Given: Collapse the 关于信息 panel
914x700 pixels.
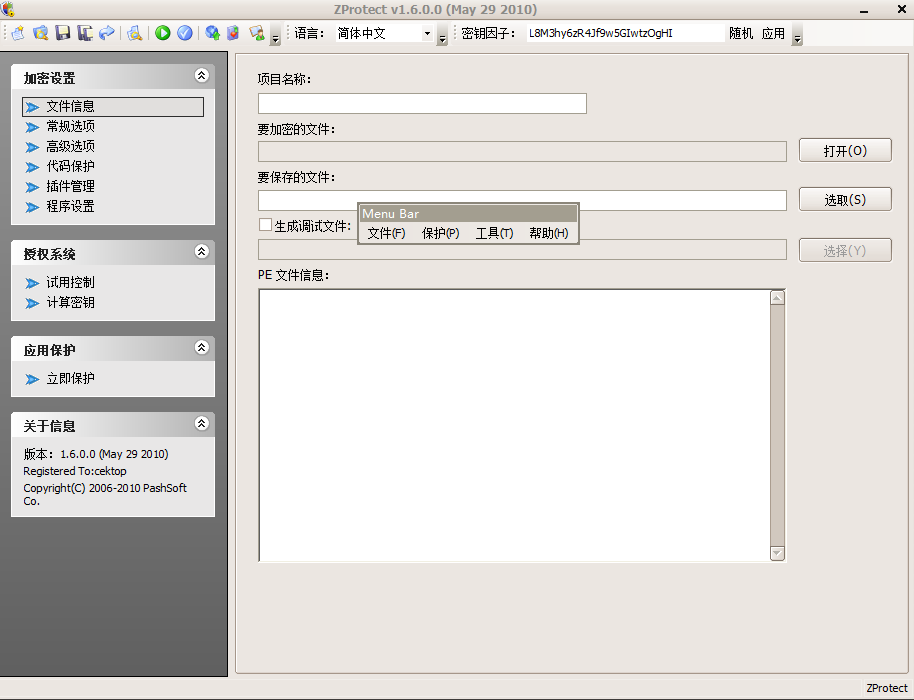Looking at the screenshot, I should 201,424.
